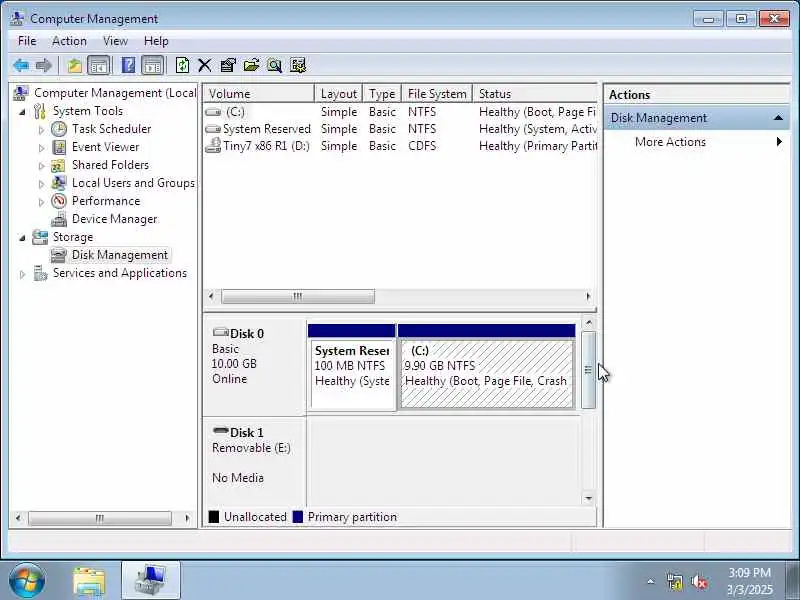Viewport: 800px width, 600px height.
Task: Open the Help menu
Action: 156,41
